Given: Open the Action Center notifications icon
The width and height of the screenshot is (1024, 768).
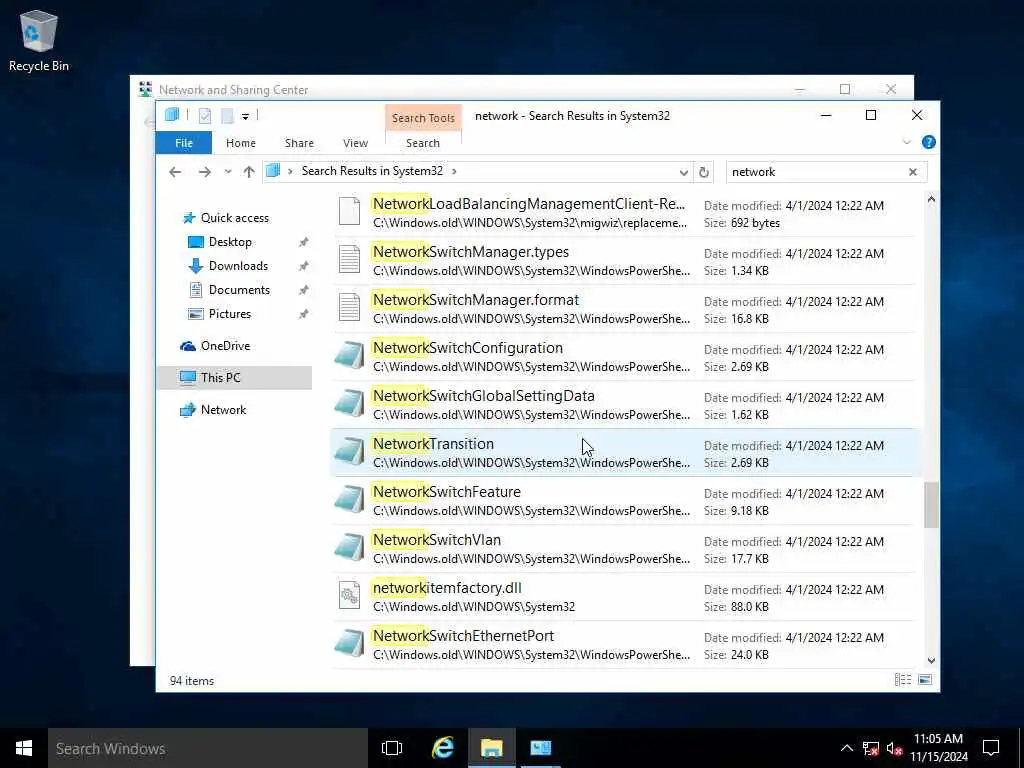Looking at the screenshot, I should point(991,748).
